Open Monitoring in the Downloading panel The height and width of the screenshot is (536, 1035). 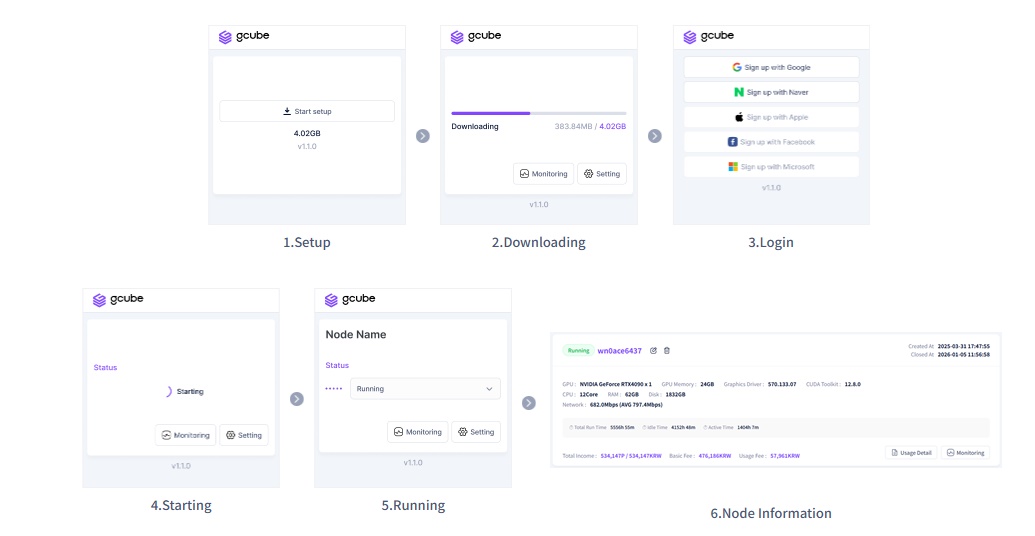point(543,174)
